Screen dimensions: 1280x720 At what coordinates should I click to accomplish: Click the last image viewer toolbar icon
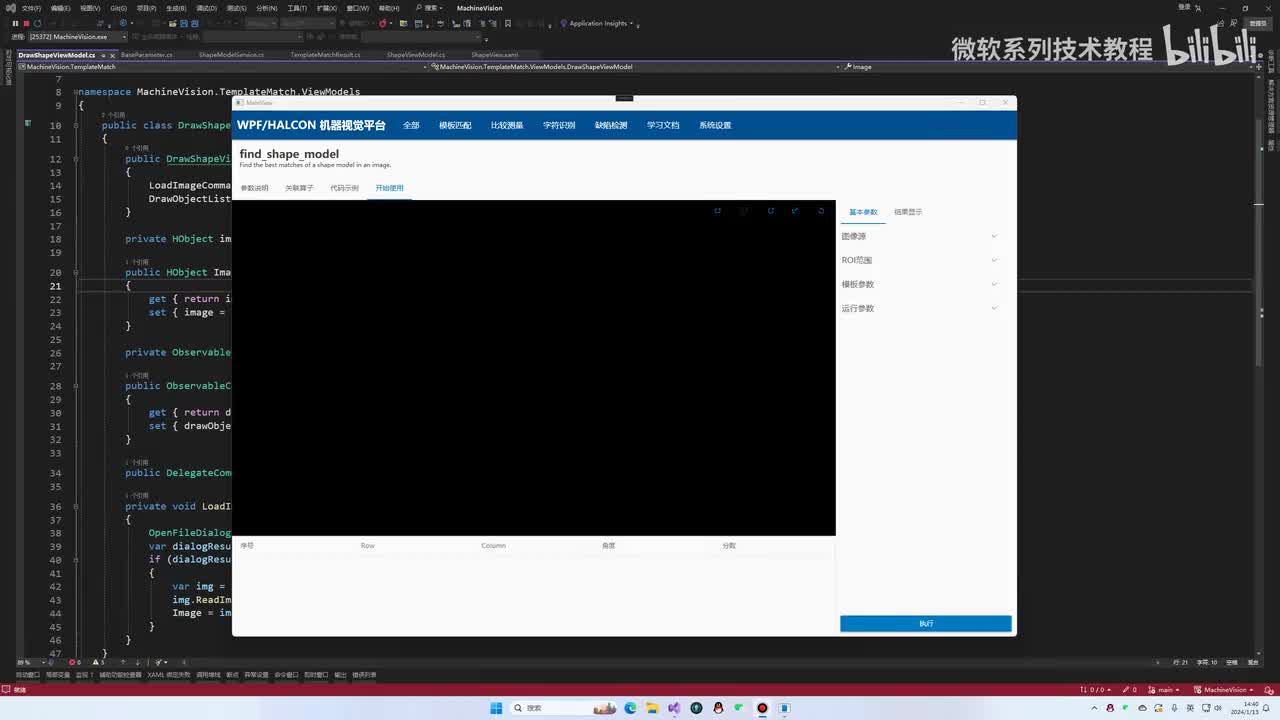[821, 211]
